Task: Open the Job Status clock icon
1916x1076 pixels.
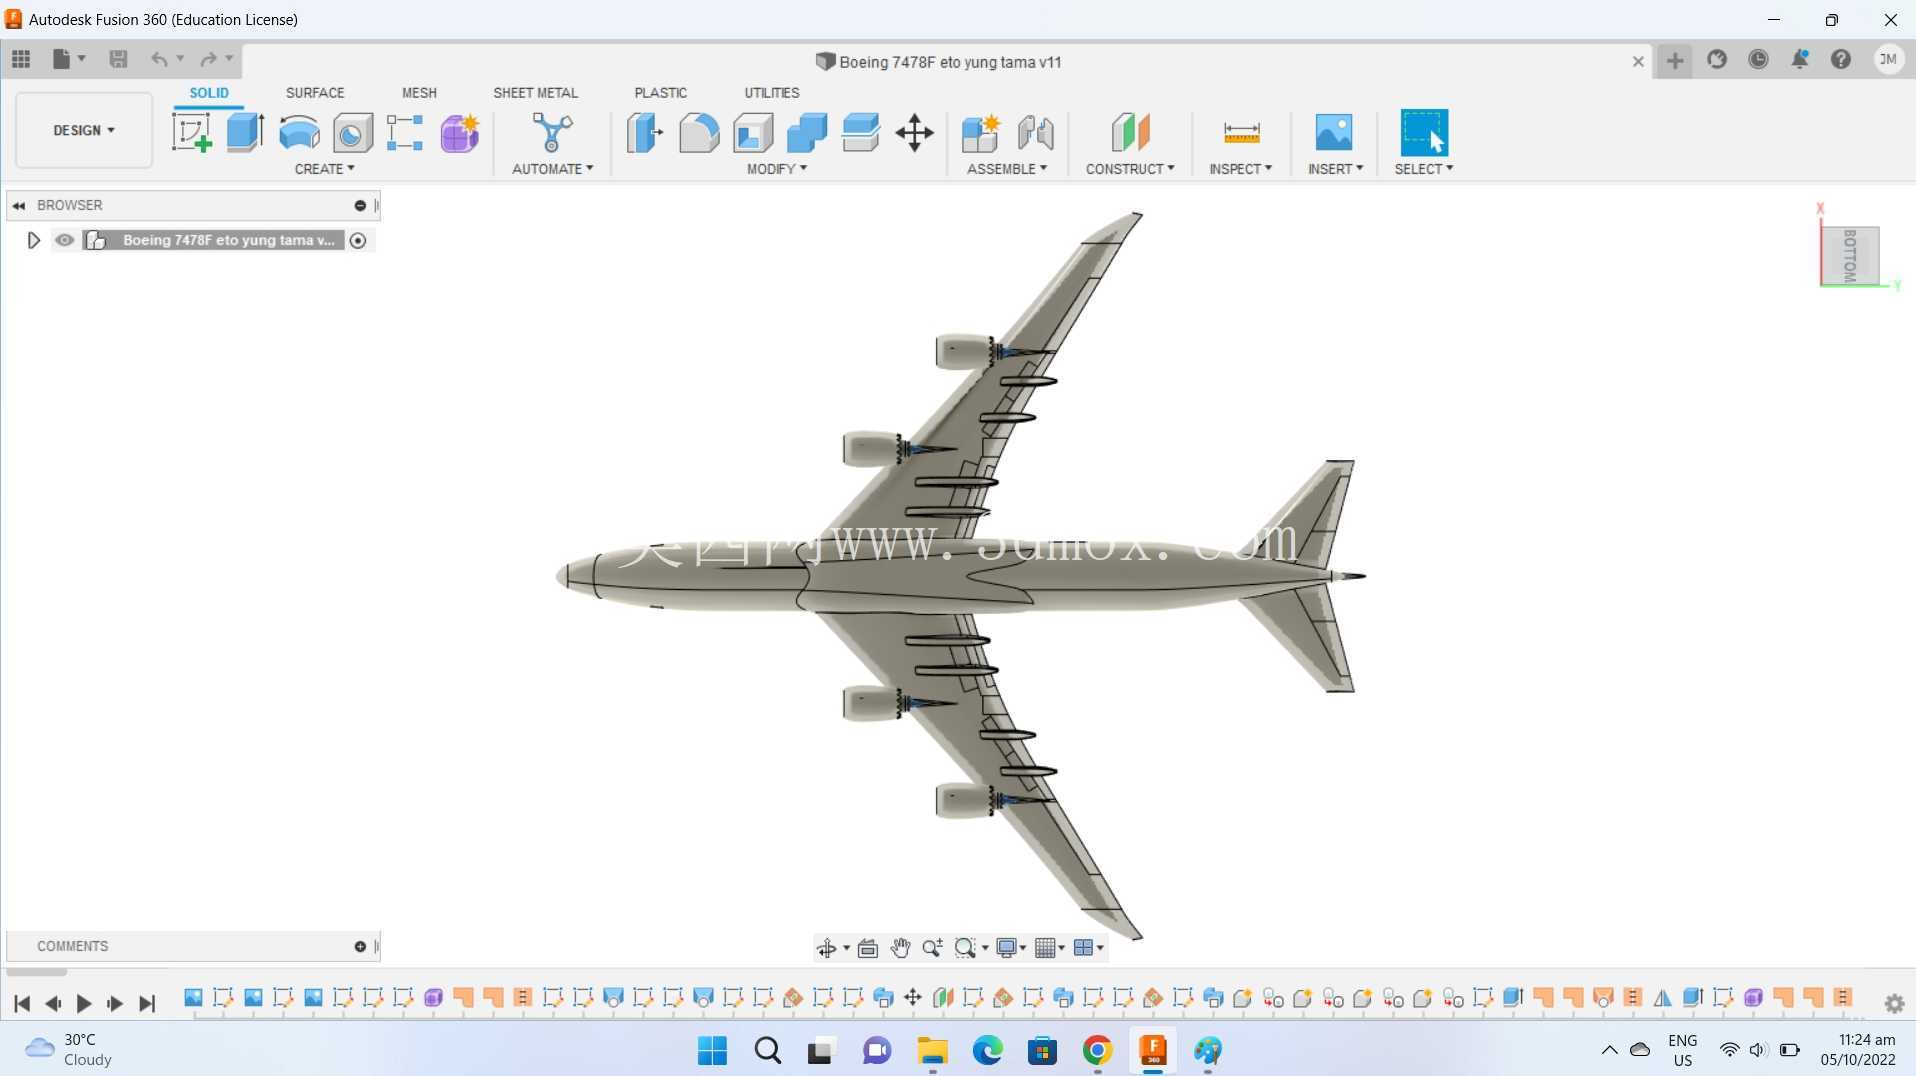Action: coord(1758,60)
